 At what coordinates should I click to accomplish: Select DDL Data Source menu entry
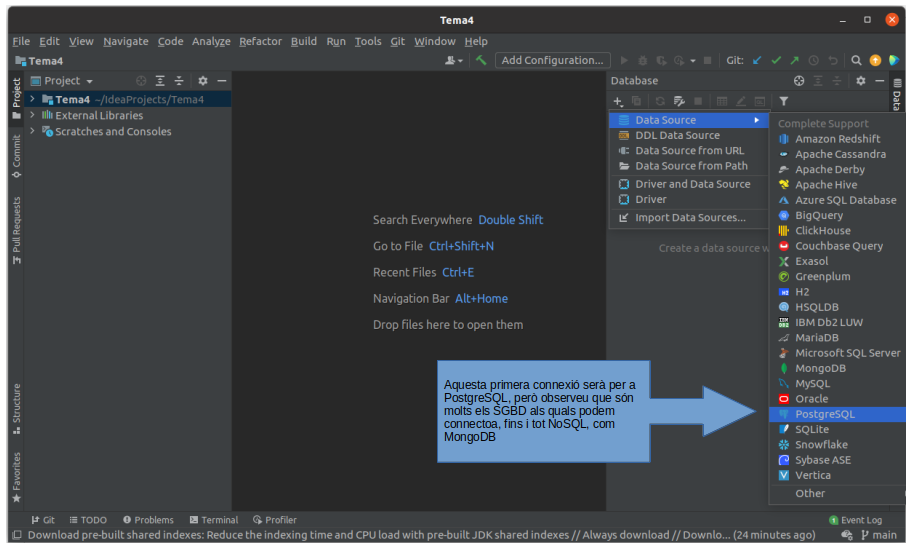pyautogui.click(x=689, y=135)
